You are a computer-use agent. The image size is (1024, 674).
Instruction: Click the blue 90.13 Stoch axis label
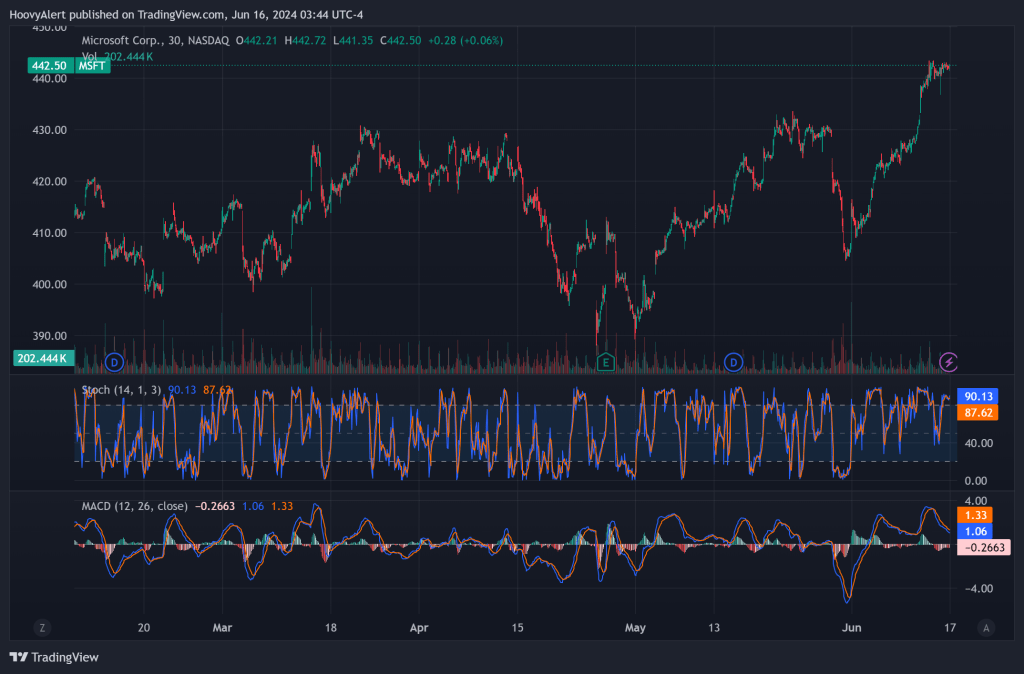[977, 396]
